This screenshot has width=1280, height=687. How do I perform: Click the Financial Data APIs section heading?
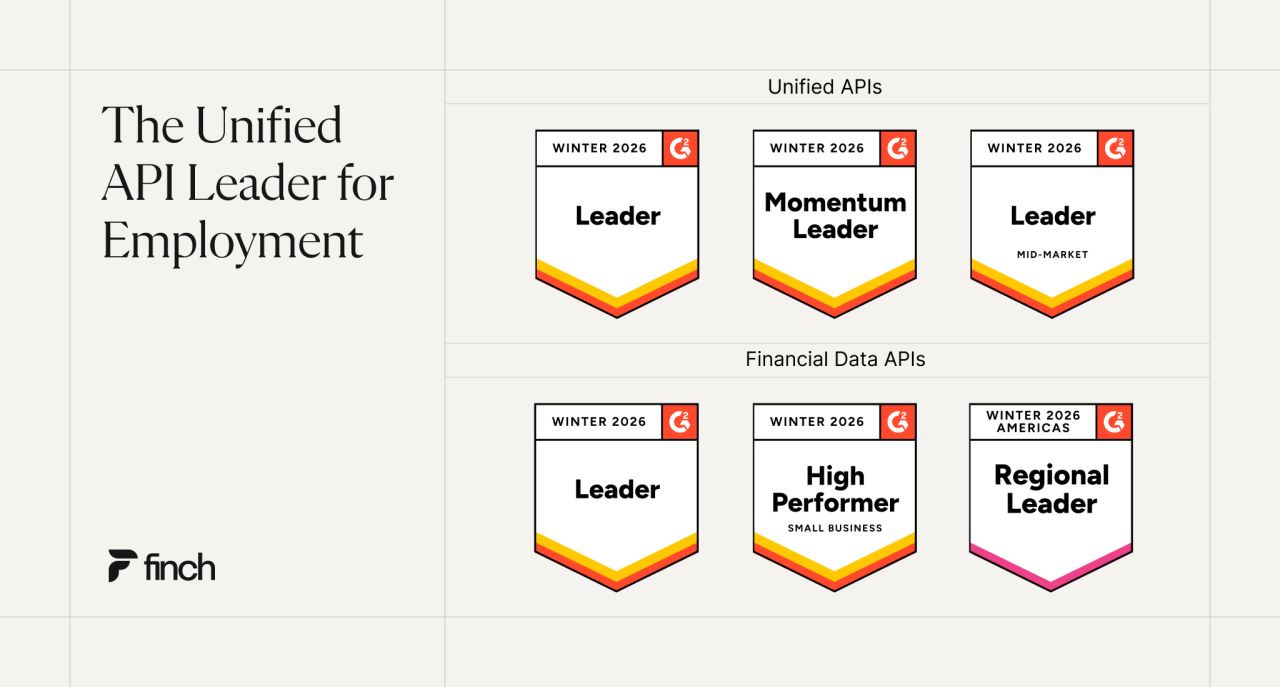click(835, 359)
